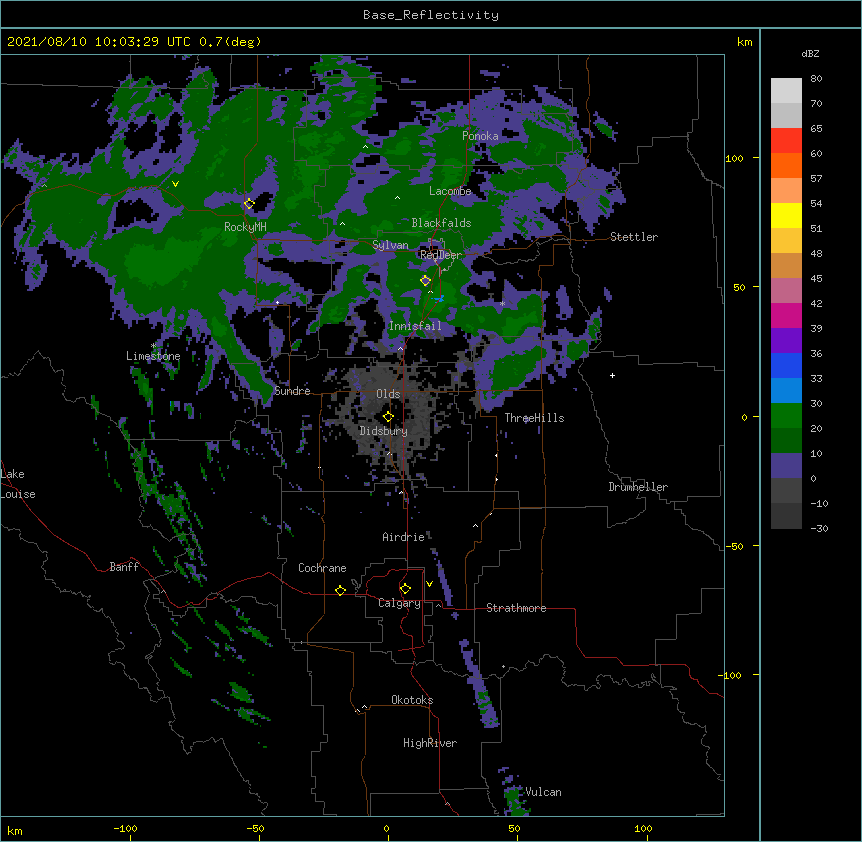This screenshot has width=862, height=842.
Task: Click the HighRiver label
Action: click(430, 743)
